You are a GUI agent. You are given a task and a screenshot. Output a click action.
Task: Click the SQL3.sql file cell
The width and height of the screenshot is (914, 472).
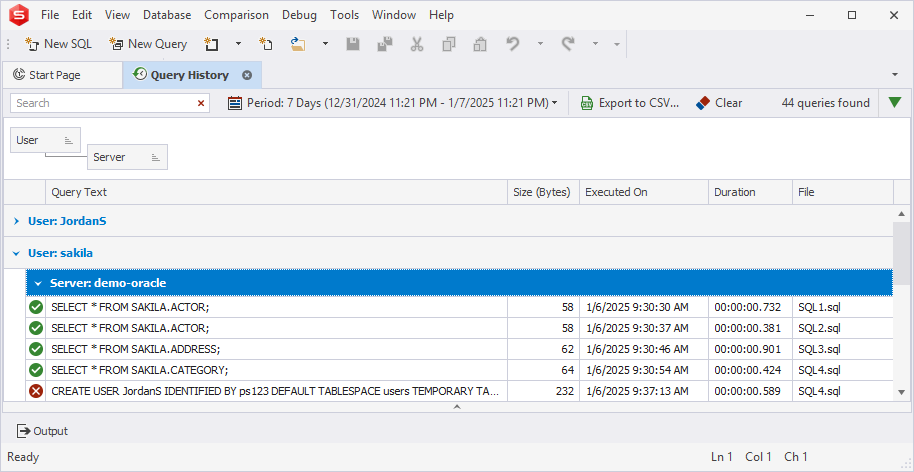[842, 349]
